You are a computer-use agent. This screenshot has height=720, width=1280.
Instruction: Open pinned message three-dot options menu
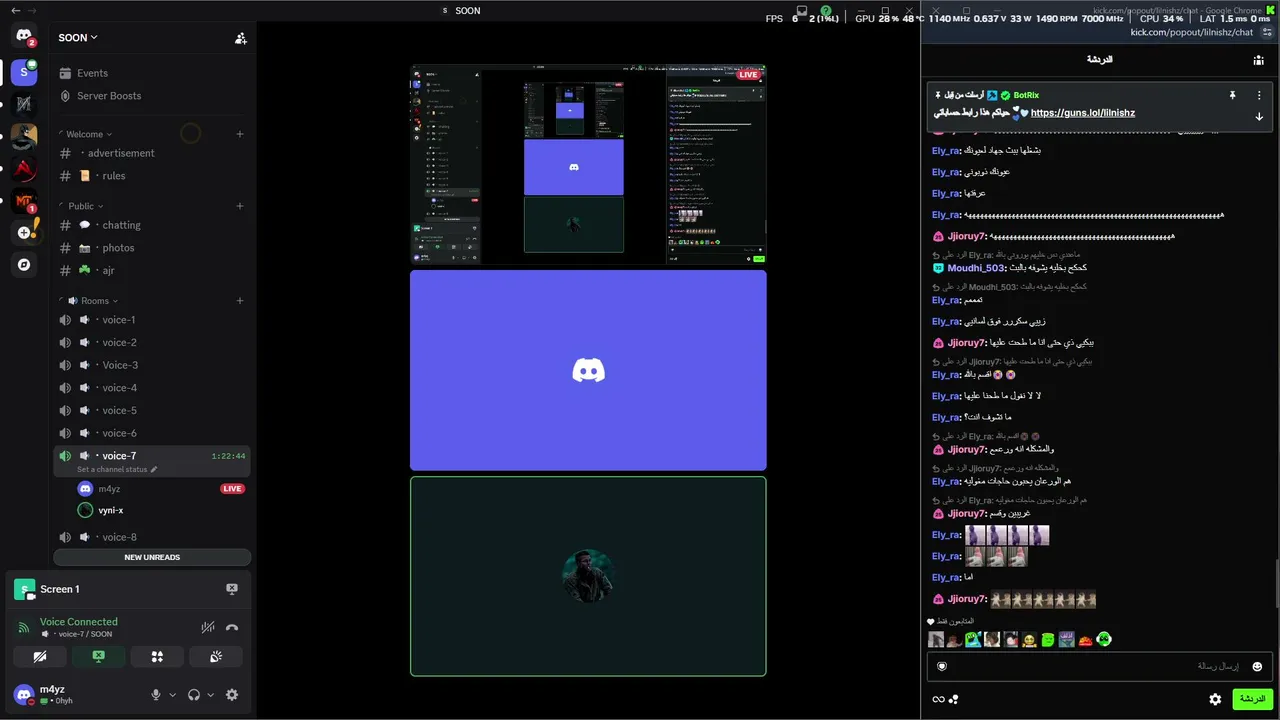(x=1259, y=95)
